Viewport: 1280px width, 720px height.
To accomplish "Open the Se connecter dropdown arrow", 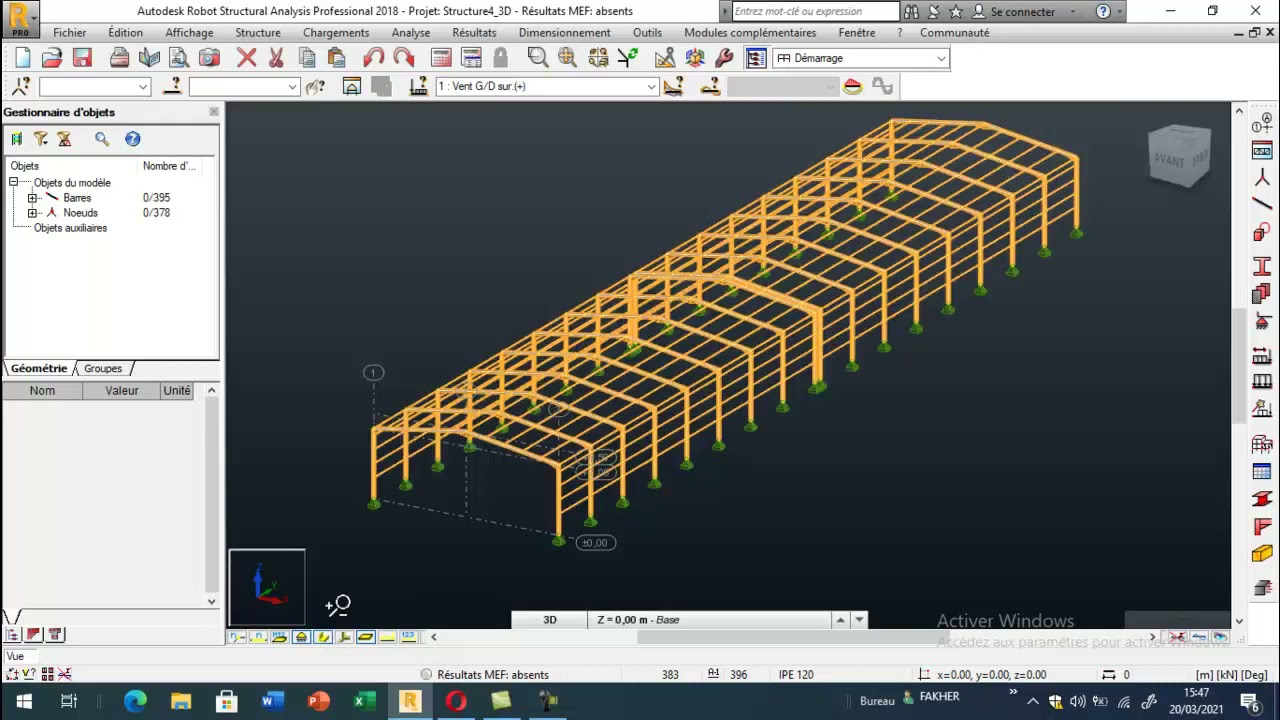I will [1073, 12].
